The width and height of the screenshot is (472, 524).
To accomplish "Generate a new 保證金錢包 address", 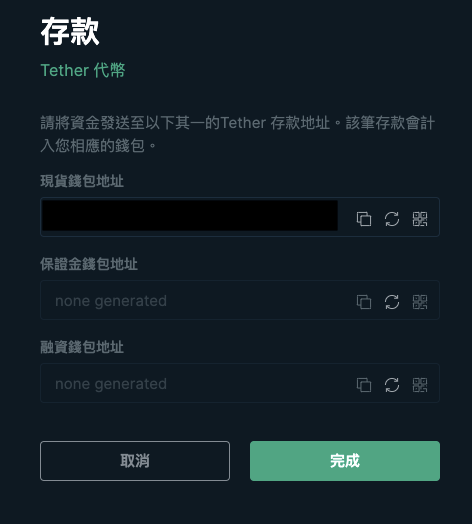I will click(392, 302).
